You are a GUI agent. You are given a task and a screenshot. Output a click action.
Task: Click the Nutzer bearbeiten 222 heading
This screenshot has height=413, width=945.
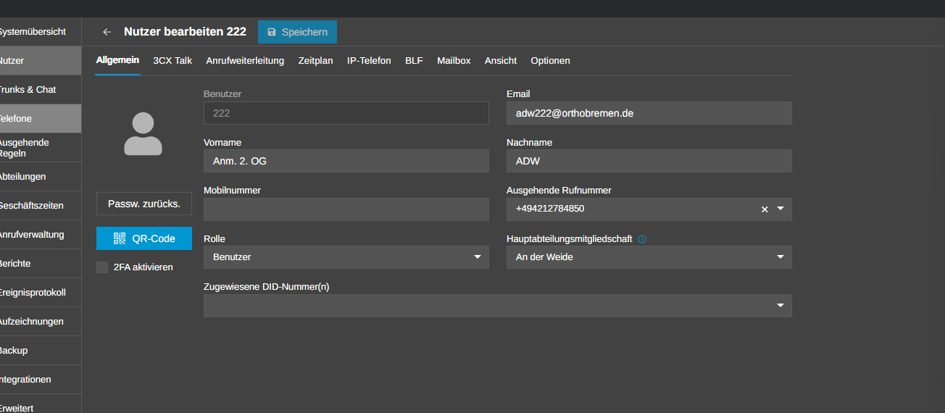click(185, 32)
